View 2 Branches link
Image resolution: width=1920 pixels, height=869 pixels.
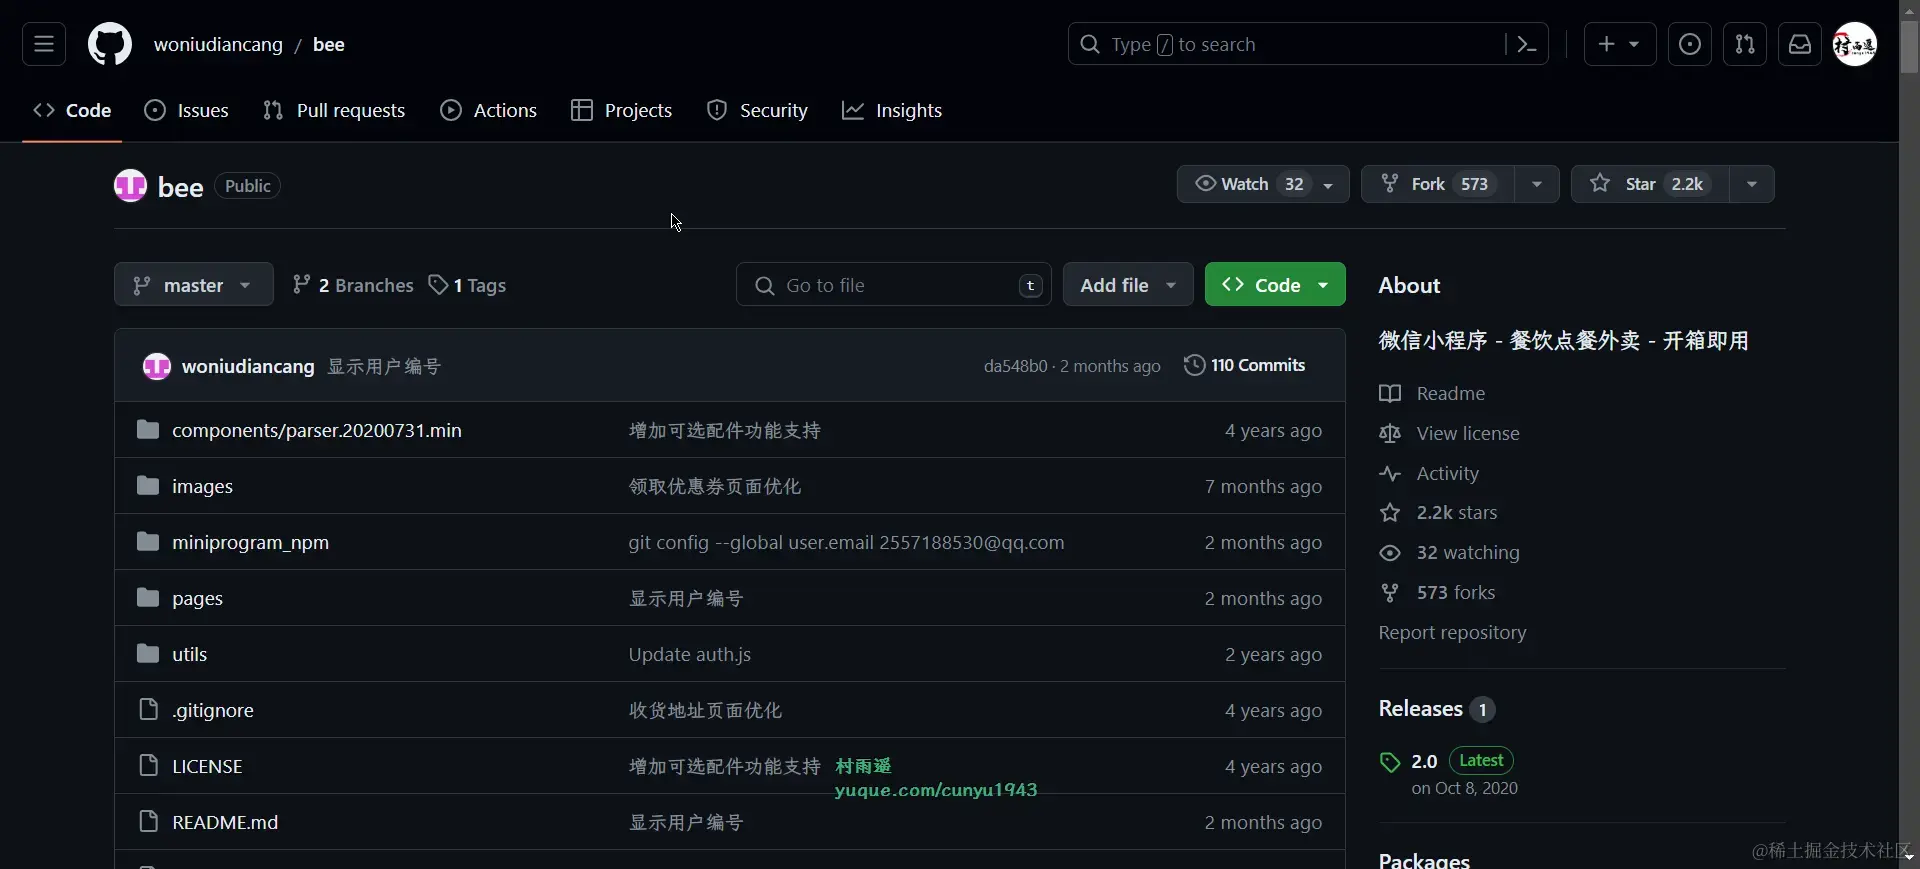click(x=352, y=285)
